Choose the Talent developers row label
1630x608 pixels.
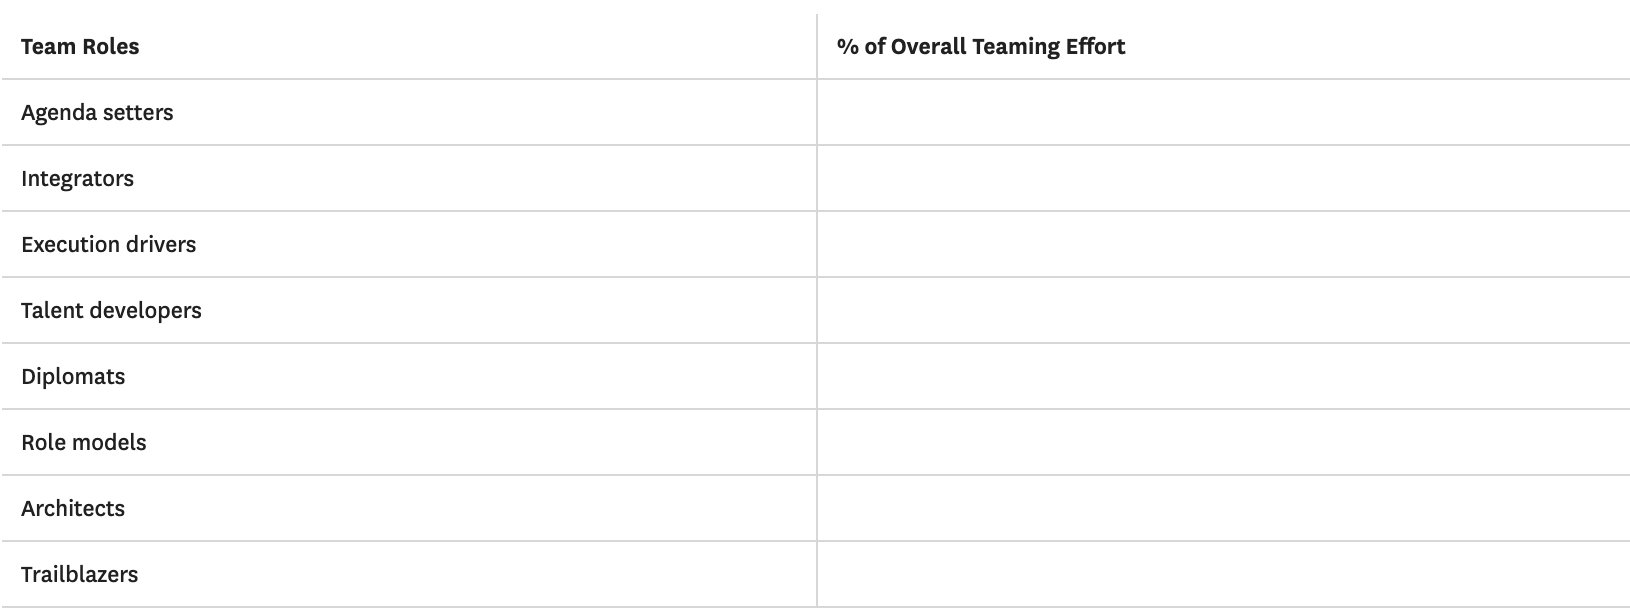tap(111, 311)
